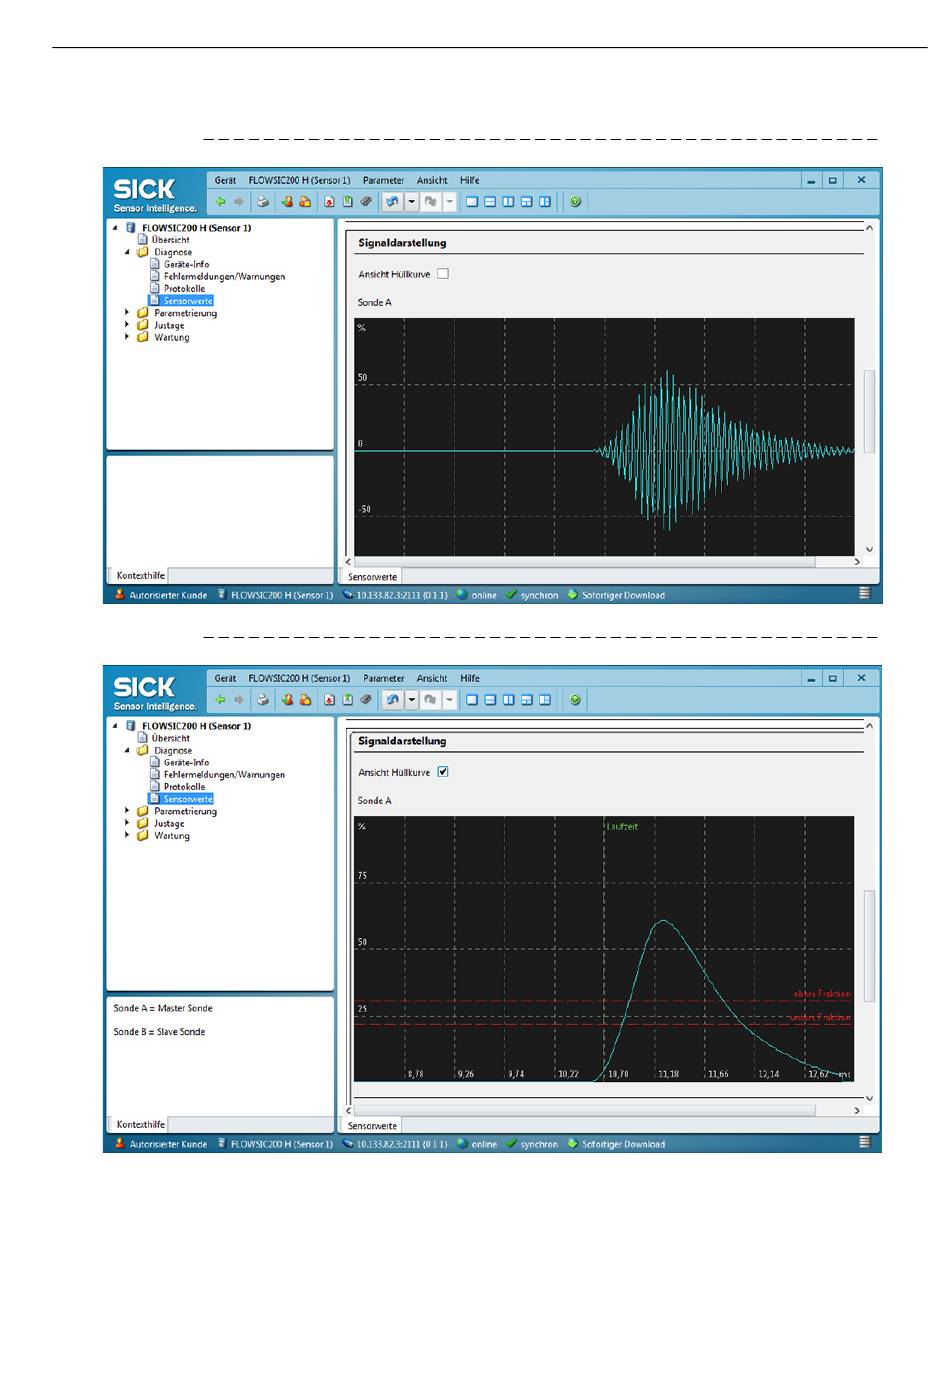950x1388 pixels.
Task: Click green back arrow in upper window toolbar
Action: point(220,202)
